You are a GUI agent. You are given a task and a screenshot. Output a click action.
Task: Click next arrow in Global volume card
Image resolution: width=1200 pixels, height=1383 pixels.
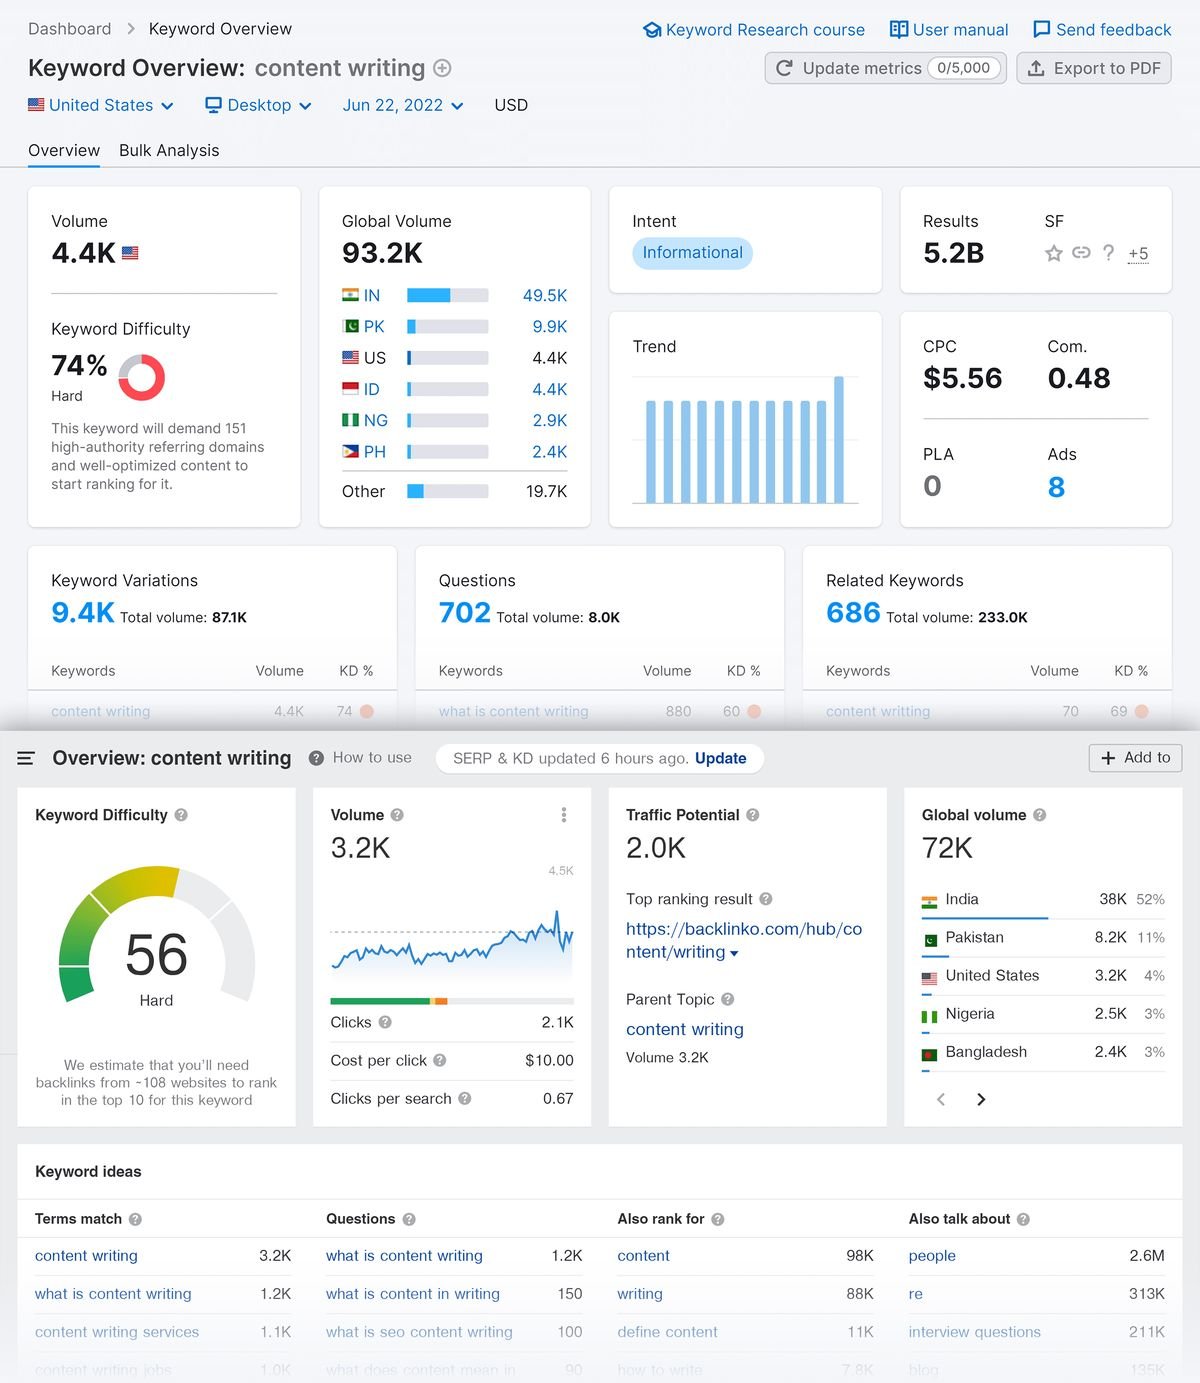pyautogui.click(x=981, y=1099)
